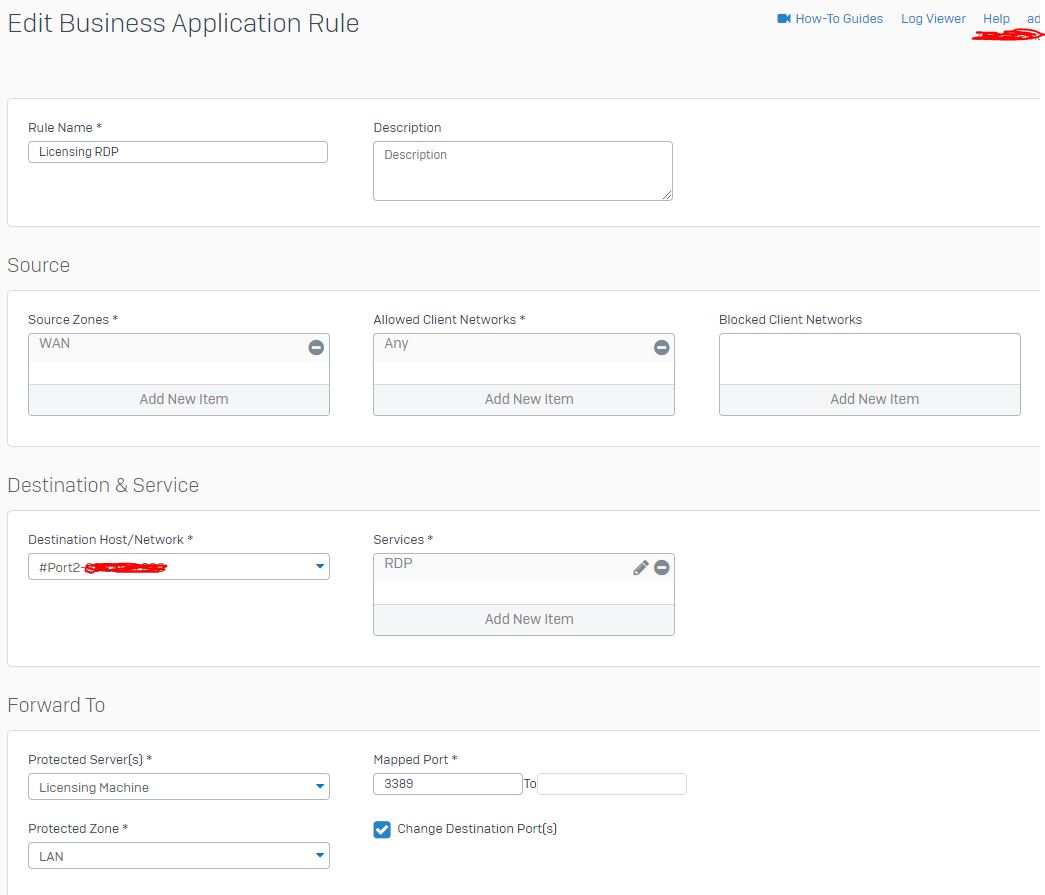This screenshot has height=895, width=1045.
Task: Click the How-To Guides video icon
Action: 784,19
